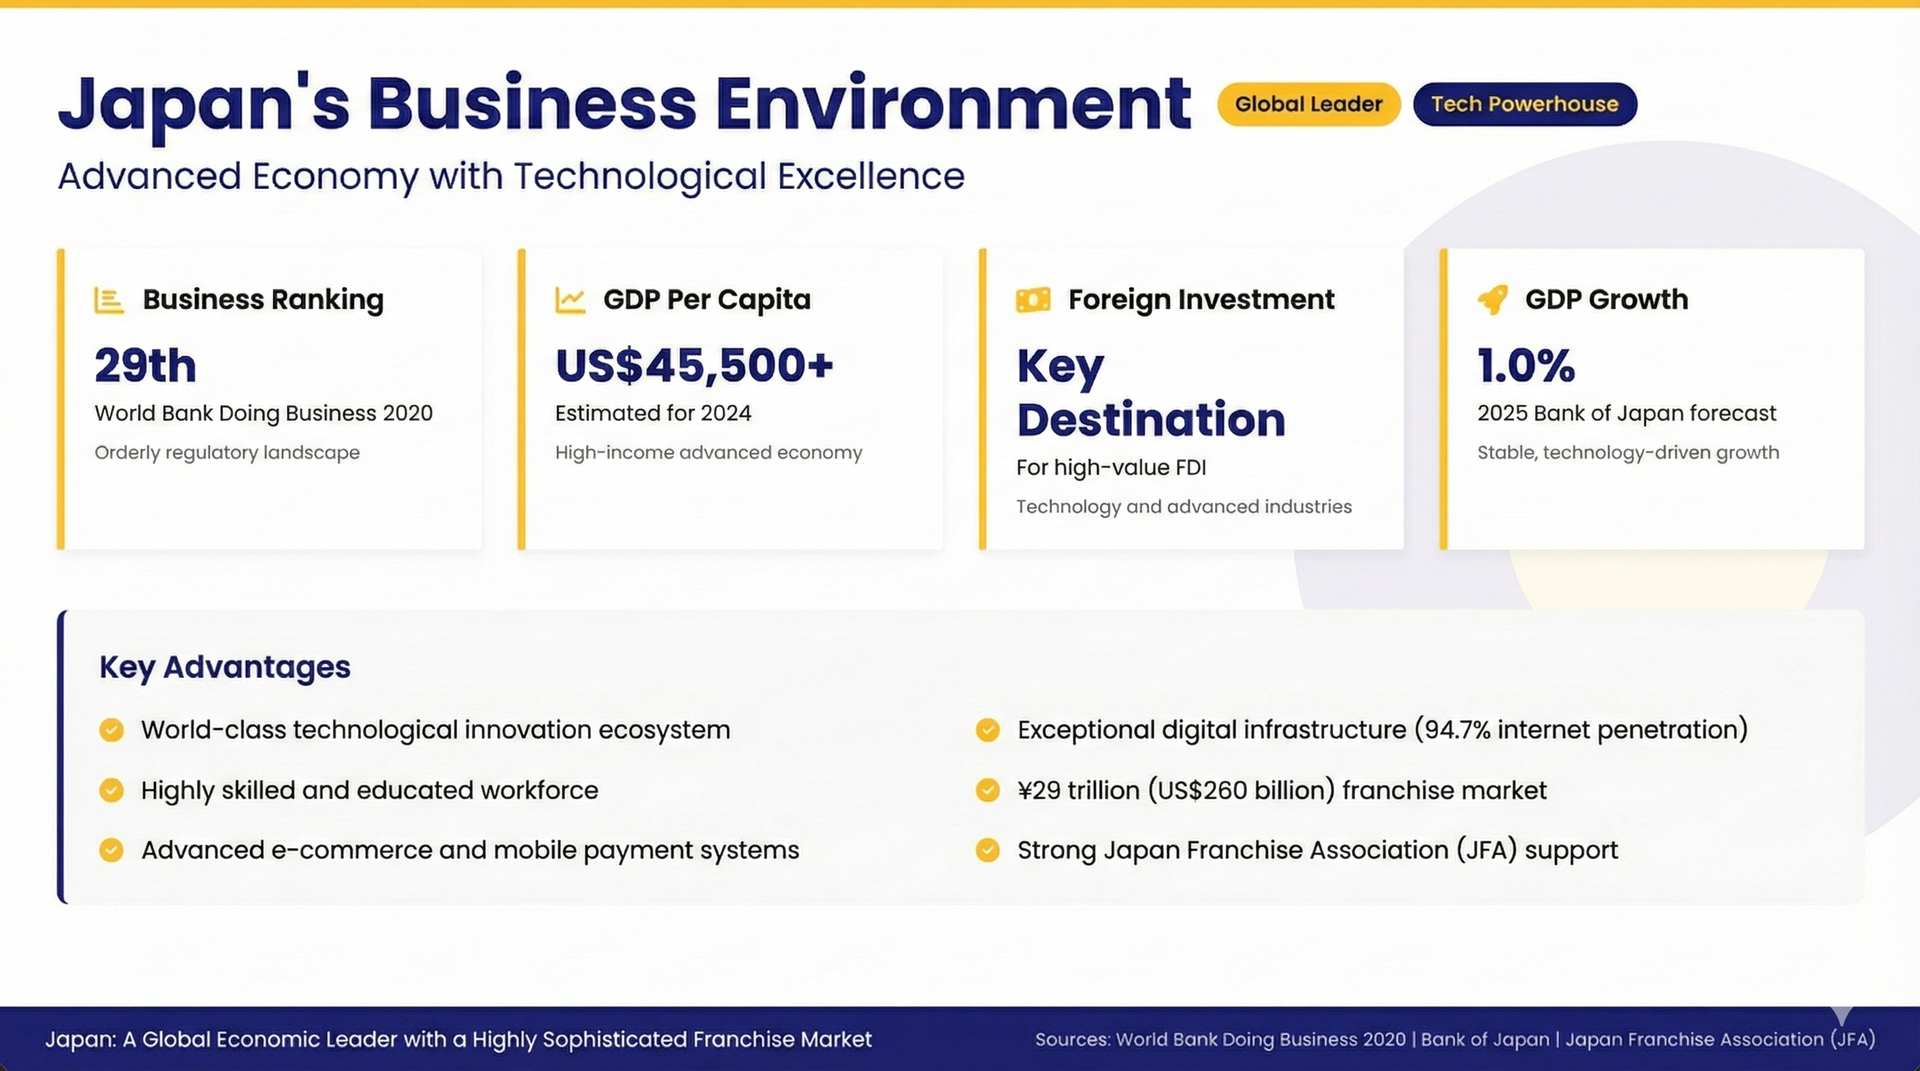Click the Japan's Business Environment title
1920x1071 pixels.
point(625,104)
